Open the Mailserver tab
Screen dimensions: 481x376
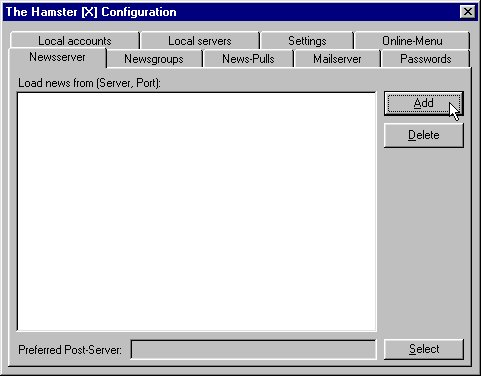(337, 59)
